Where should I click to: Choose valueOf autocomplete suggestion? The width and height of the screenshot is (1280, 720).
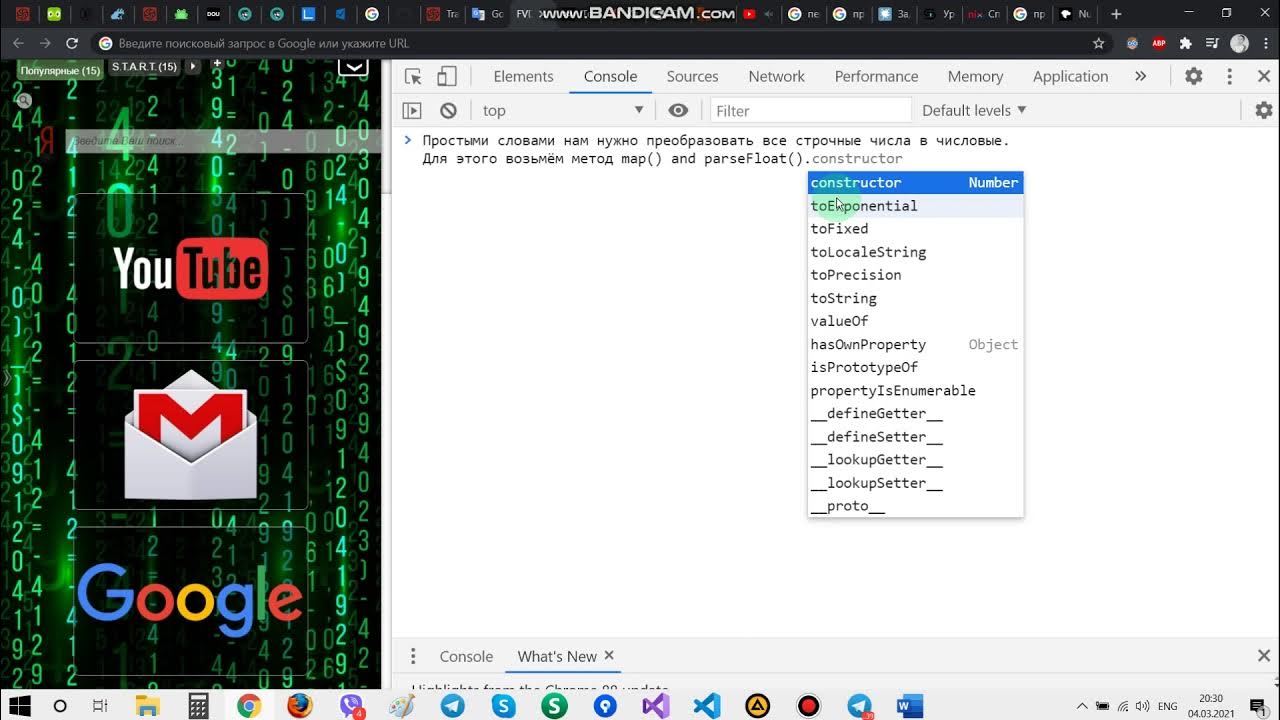915,321
